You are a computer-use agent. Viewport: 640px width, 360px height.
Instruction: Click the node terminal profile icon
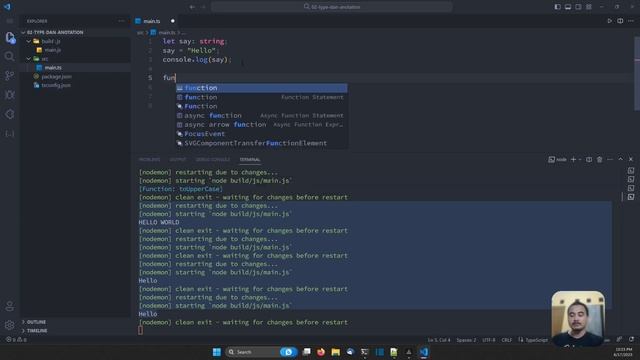pyautogui.click(x=557, y=160)
